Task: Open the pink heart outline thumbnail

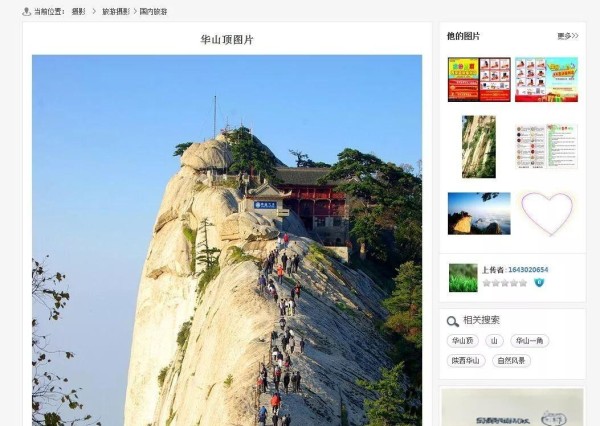Action: pos(547,214)
